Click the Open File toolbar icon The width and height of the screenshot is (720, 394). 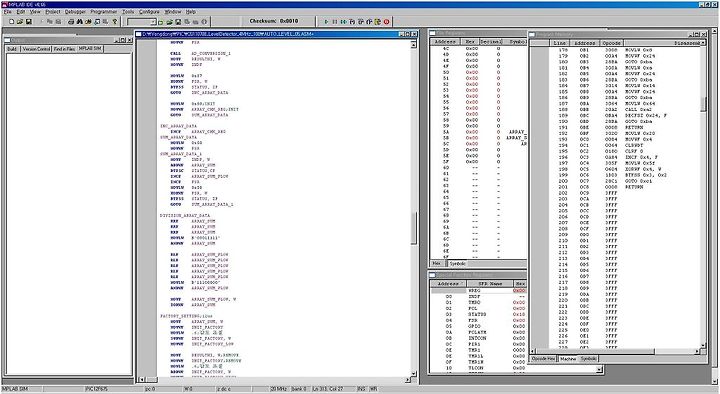[20, 21]
